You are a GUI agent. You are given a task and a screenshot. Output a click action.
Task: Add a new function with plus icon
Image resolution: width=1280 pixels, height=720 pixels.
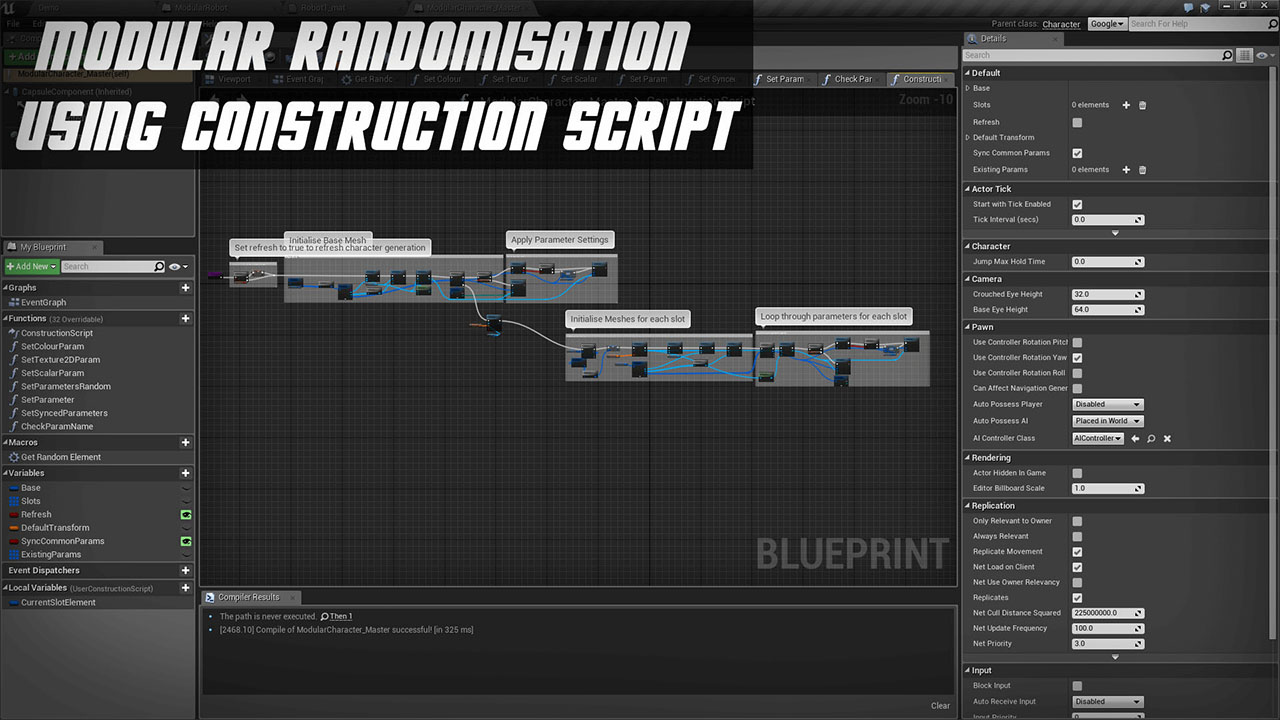click(185, 319)
